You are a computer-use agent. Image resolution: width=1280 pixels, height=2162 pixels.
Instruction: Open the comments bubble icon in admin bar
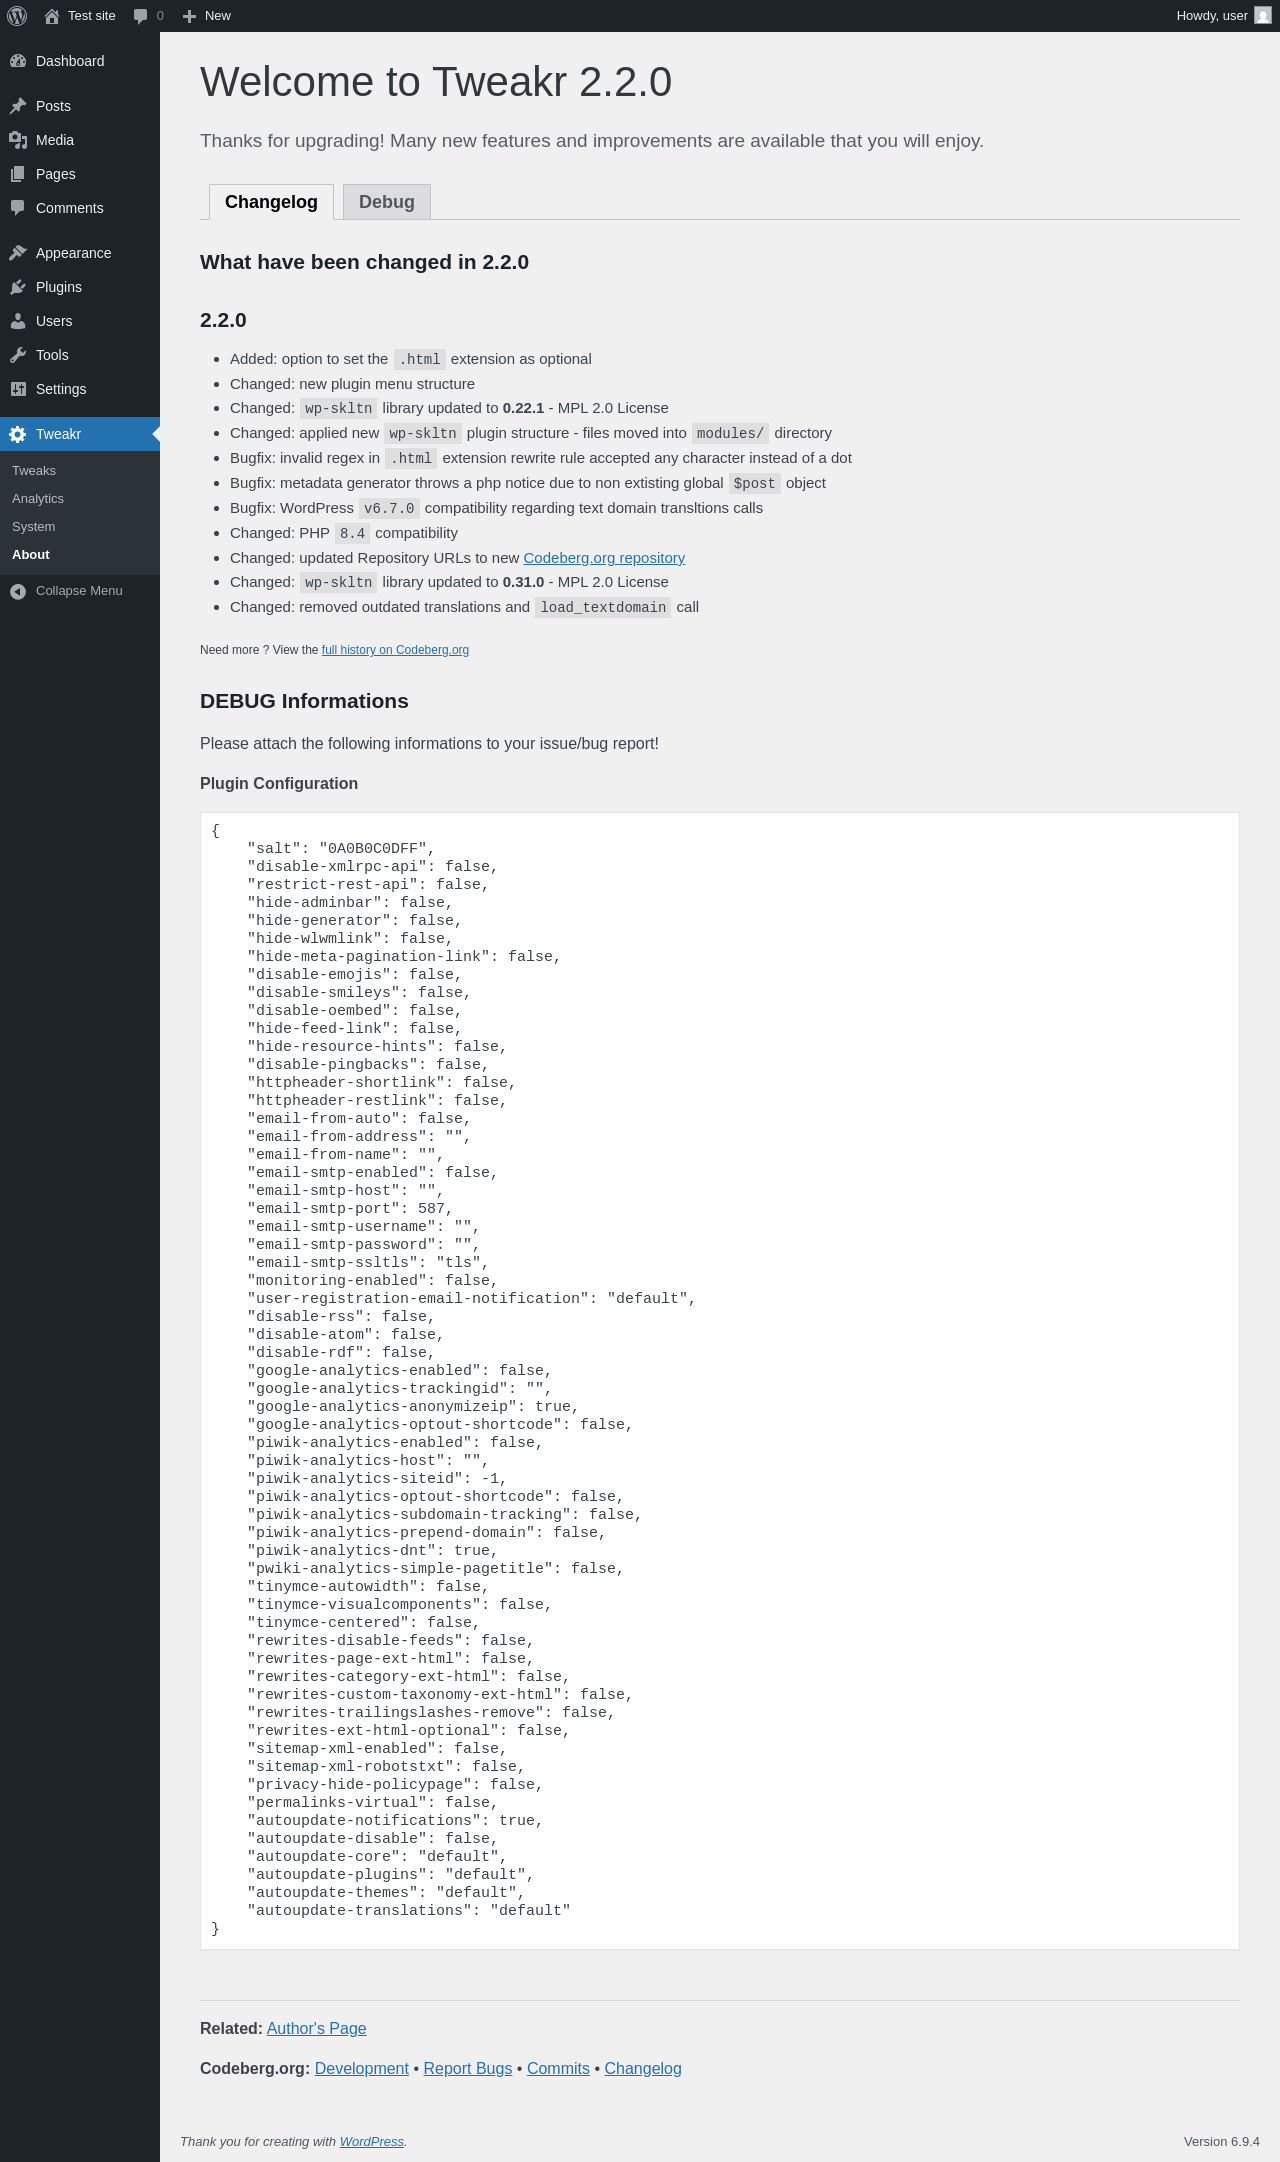click(x=141, y=16)
